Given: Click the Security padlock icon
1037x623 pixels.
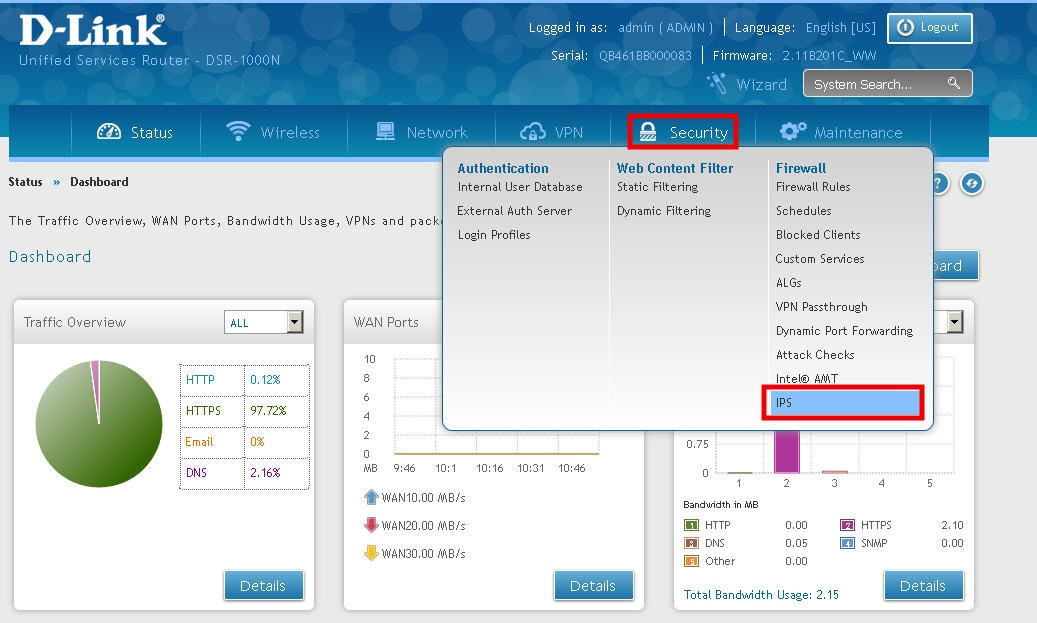Looking at the screenshot, I should point(648,132).
